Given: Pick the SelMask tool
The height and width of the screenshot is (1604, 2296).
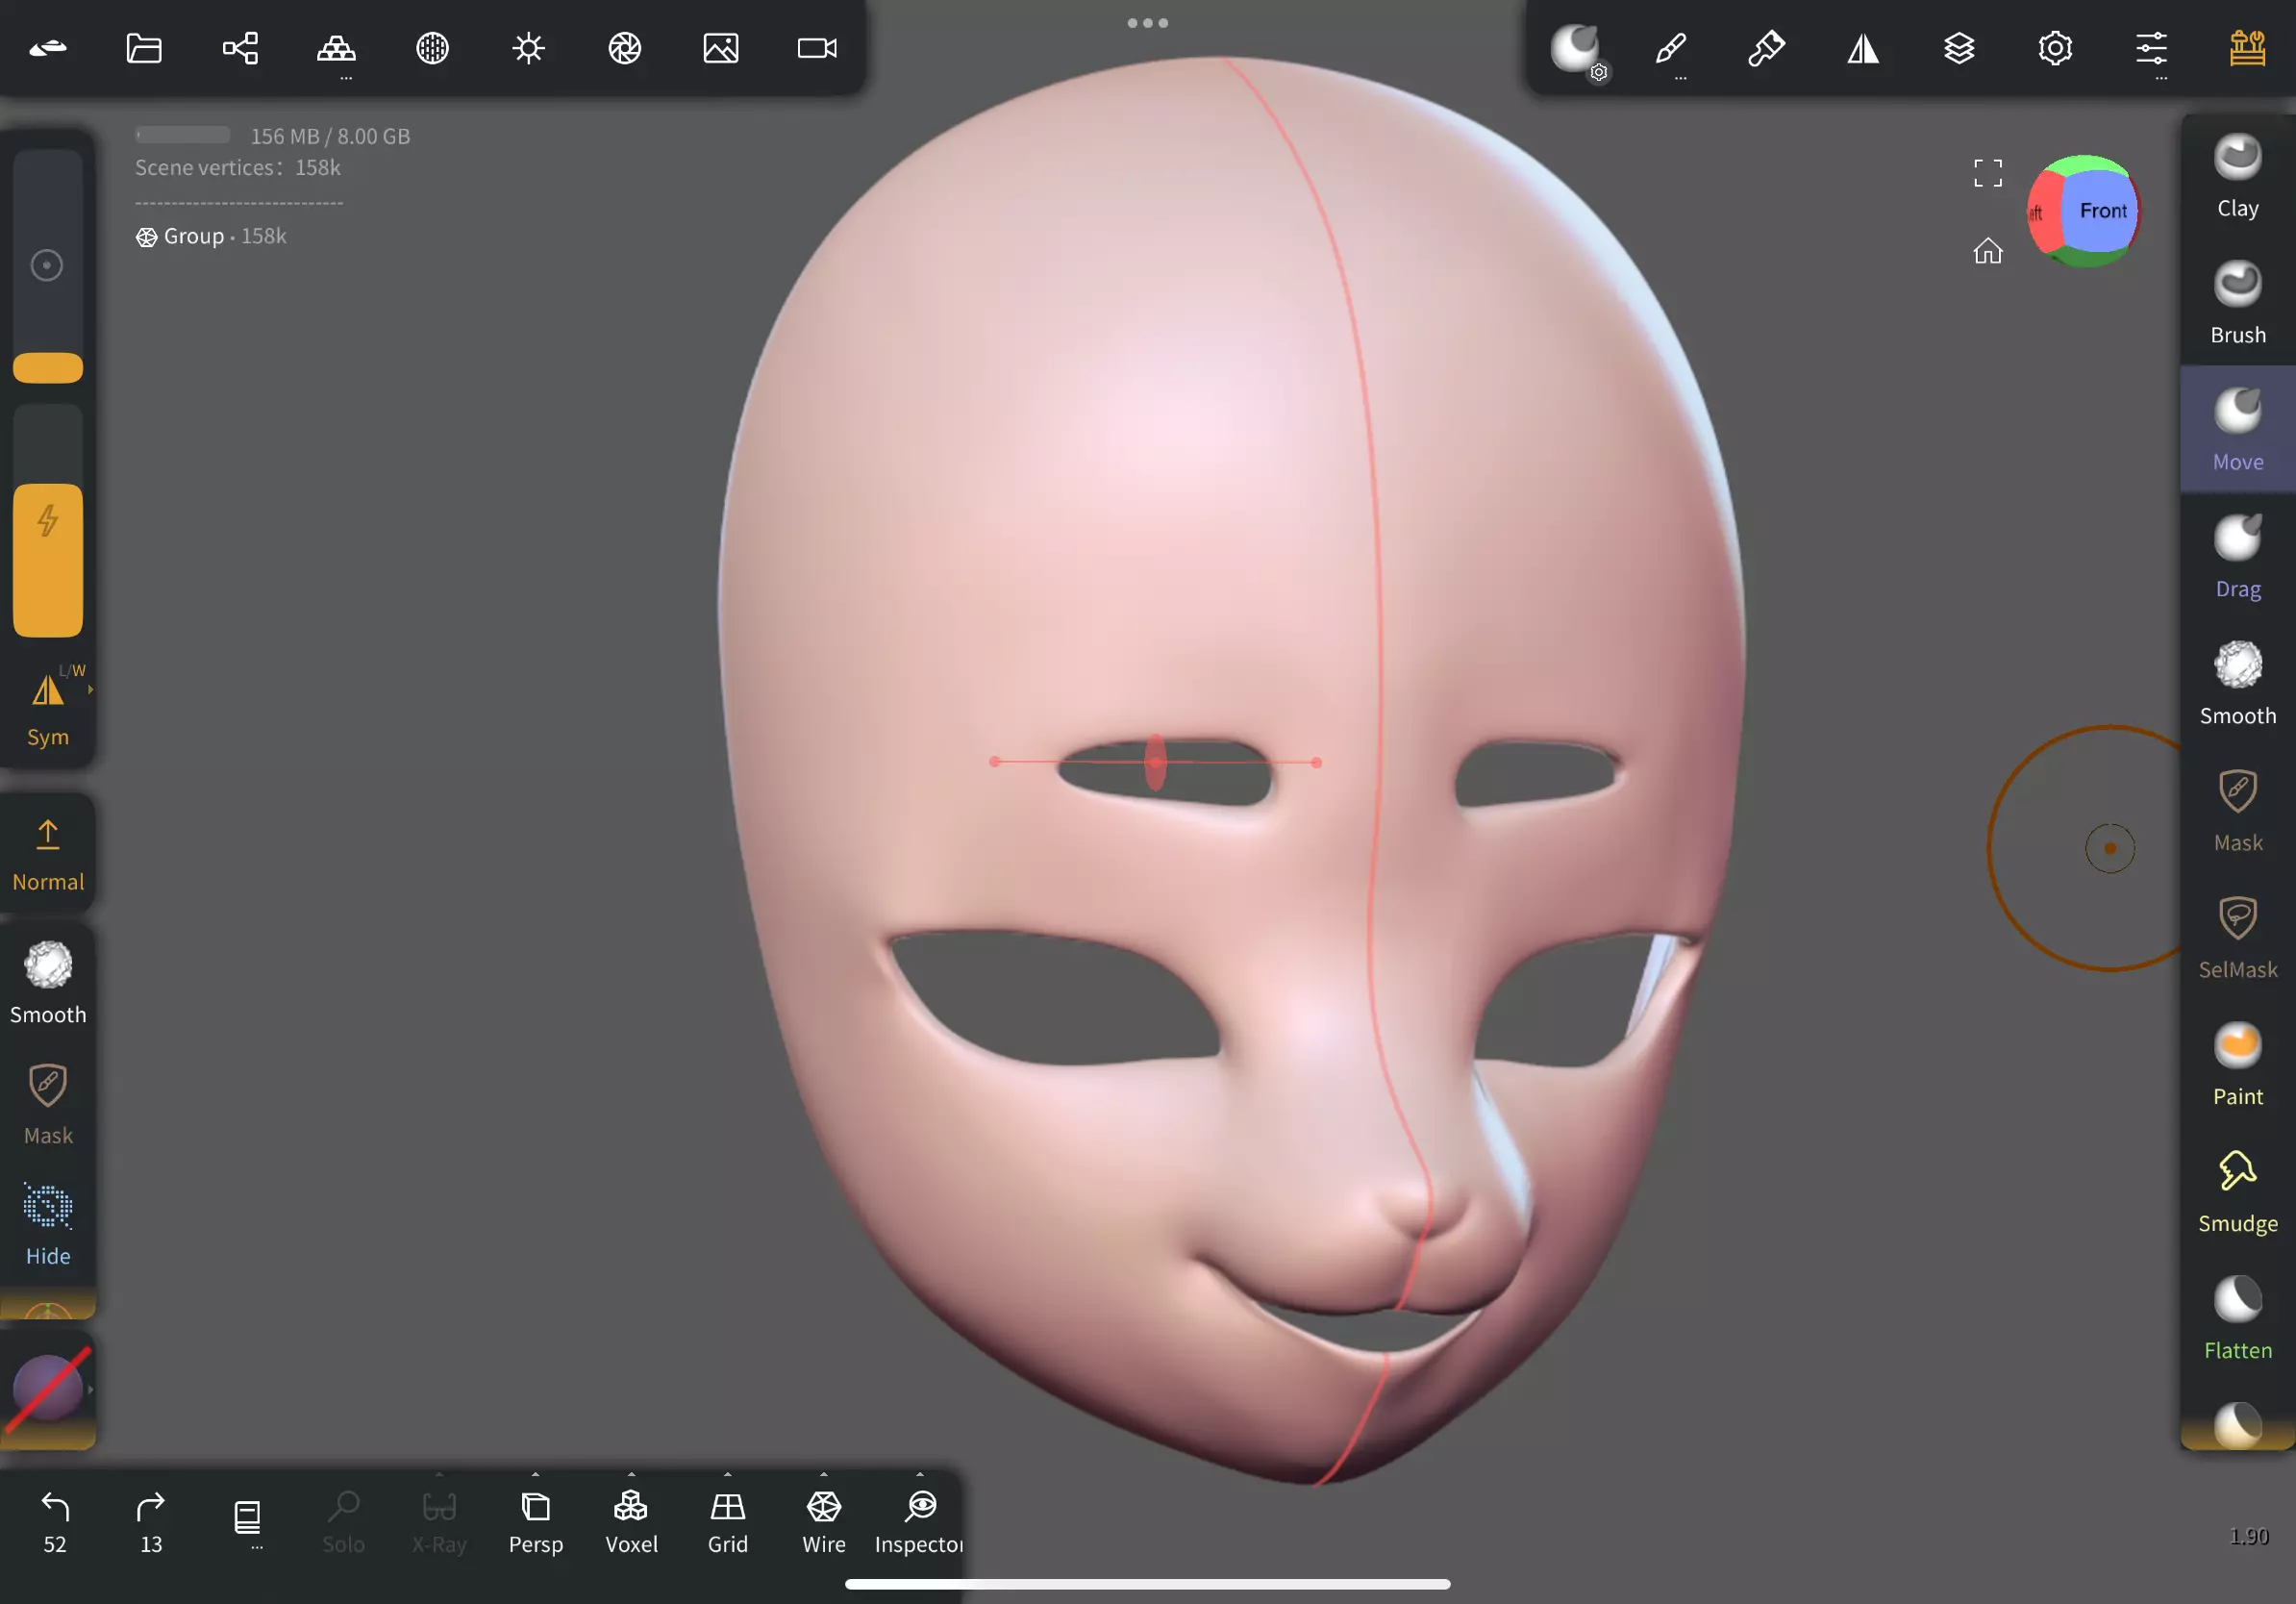Looking at the screenshot, I should click(x=2237, y=938).
